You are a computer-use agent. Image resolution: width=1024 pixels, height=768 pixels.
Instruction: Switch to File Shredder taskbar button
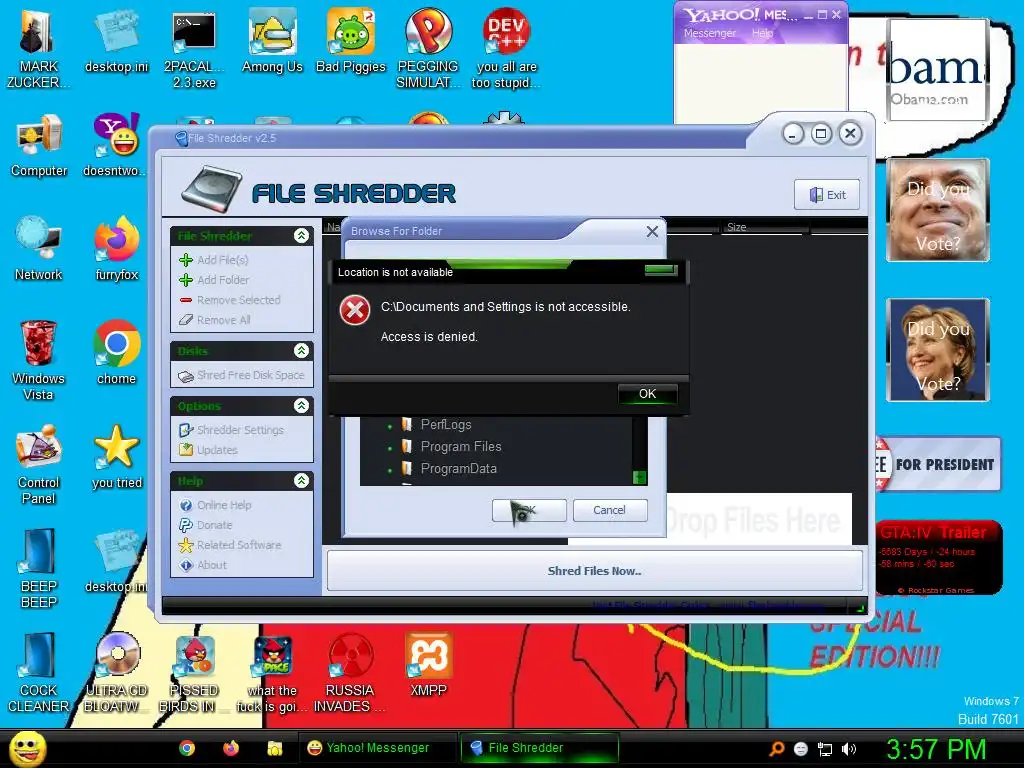tap(539, 748)
